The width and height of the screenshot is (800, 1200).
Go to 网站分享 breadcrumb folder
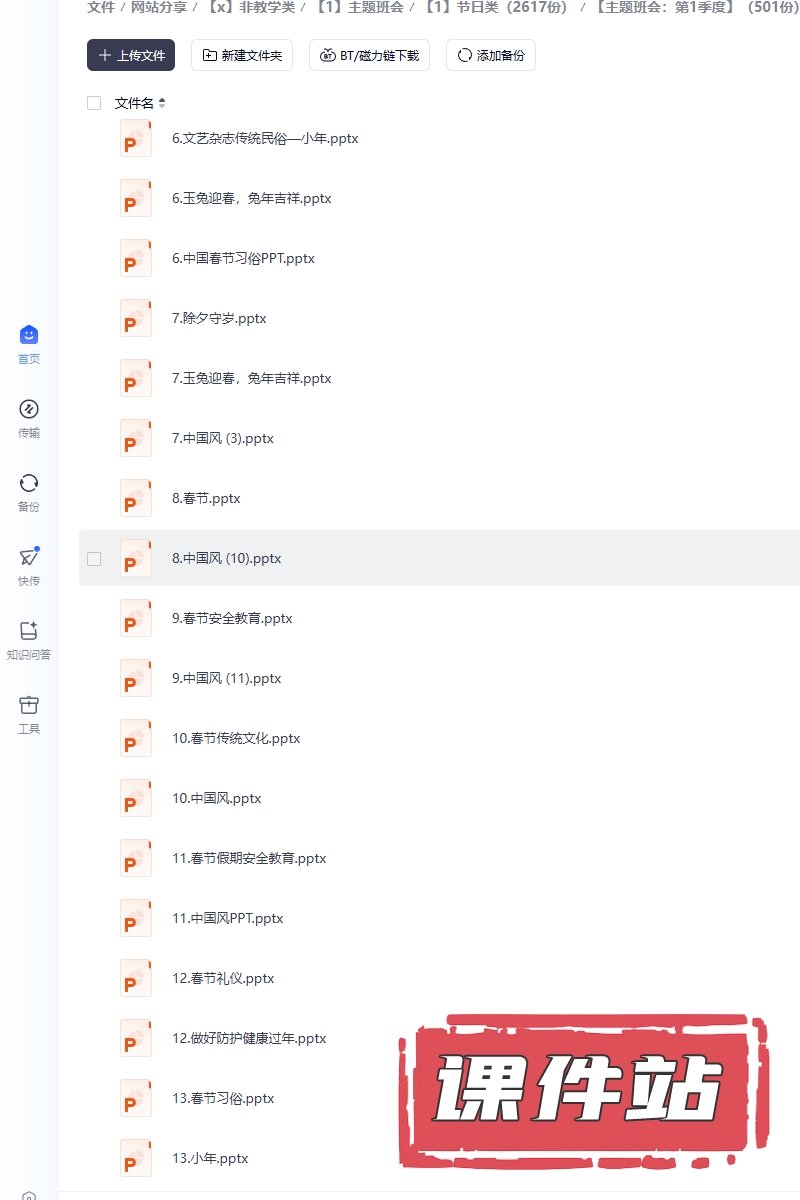click(x=157, y=8)
